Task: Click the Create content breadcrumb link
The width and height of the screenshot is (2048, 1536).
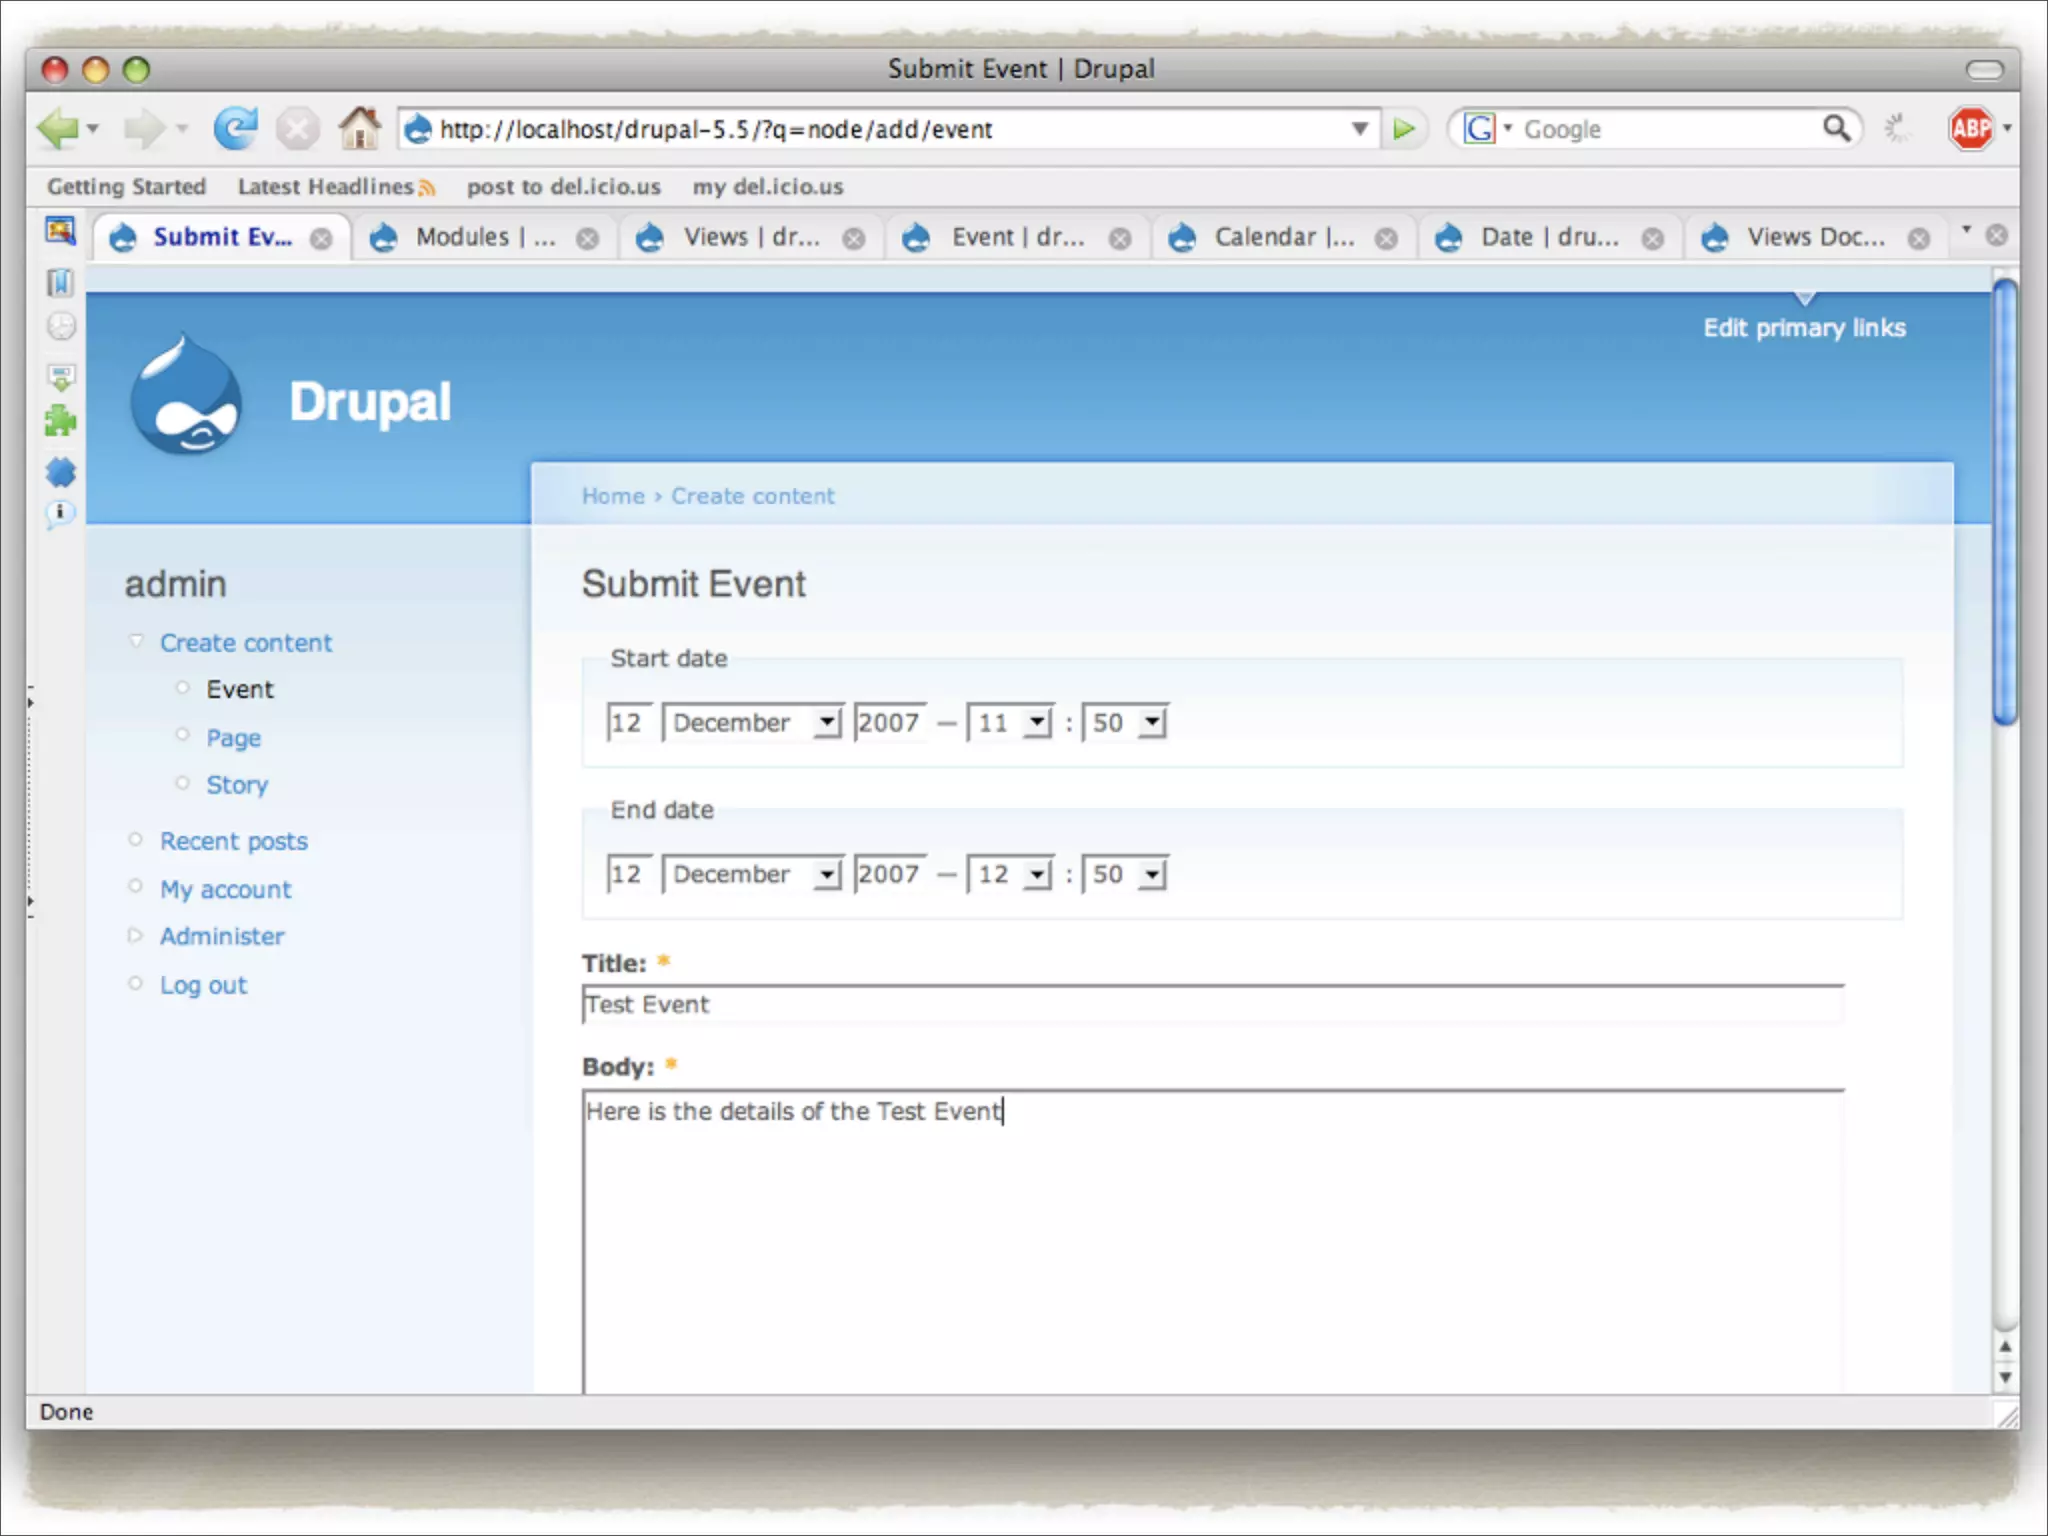Action: [x=752, y=496]
